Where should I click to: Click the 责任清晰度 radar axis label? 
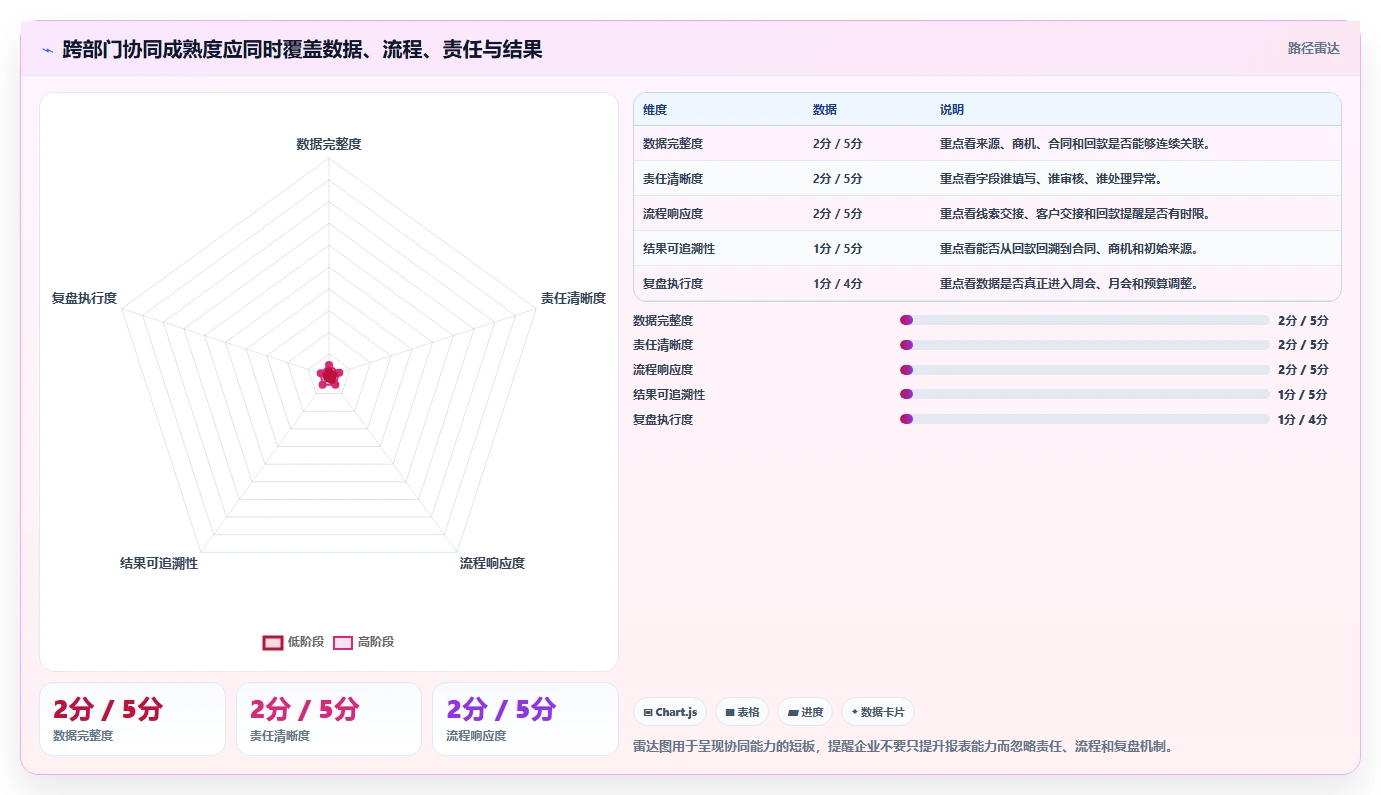573,298
